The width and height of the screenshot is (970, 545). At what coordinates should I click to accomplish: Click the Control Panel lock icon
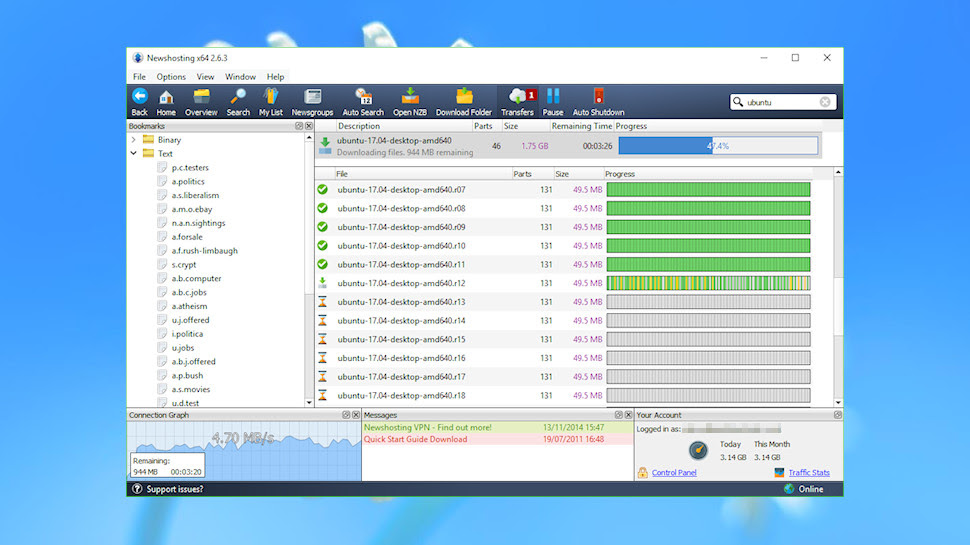coord(643,473)
